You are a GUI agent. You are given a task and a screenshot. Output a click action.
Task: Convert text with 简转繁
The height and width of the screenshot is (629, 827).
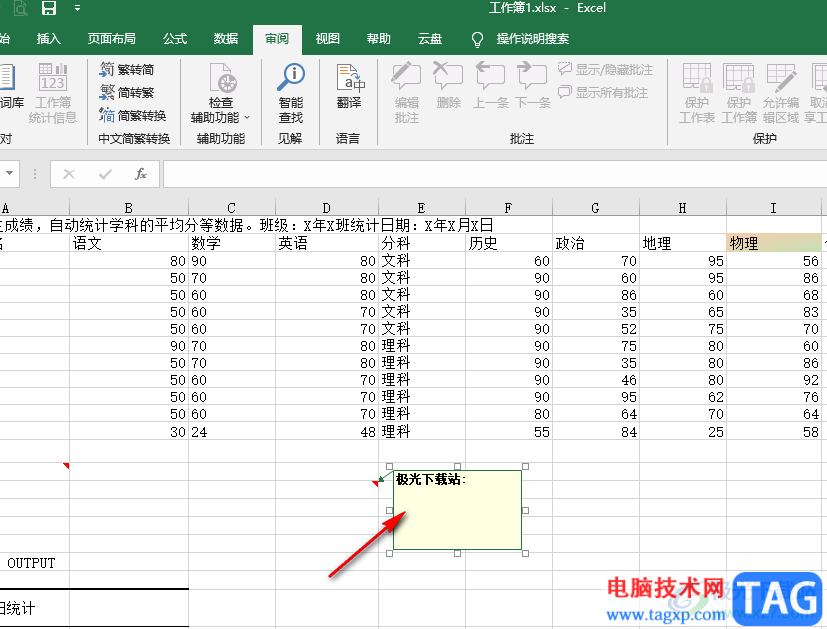pyautogui.click(x=127, y=92)
